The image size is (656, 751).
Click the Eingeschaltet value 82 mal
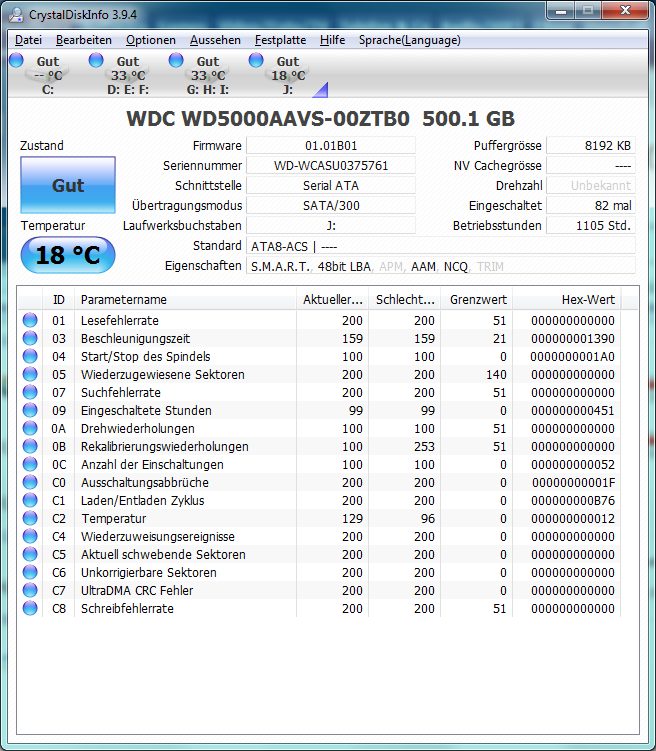click(591, 205)
